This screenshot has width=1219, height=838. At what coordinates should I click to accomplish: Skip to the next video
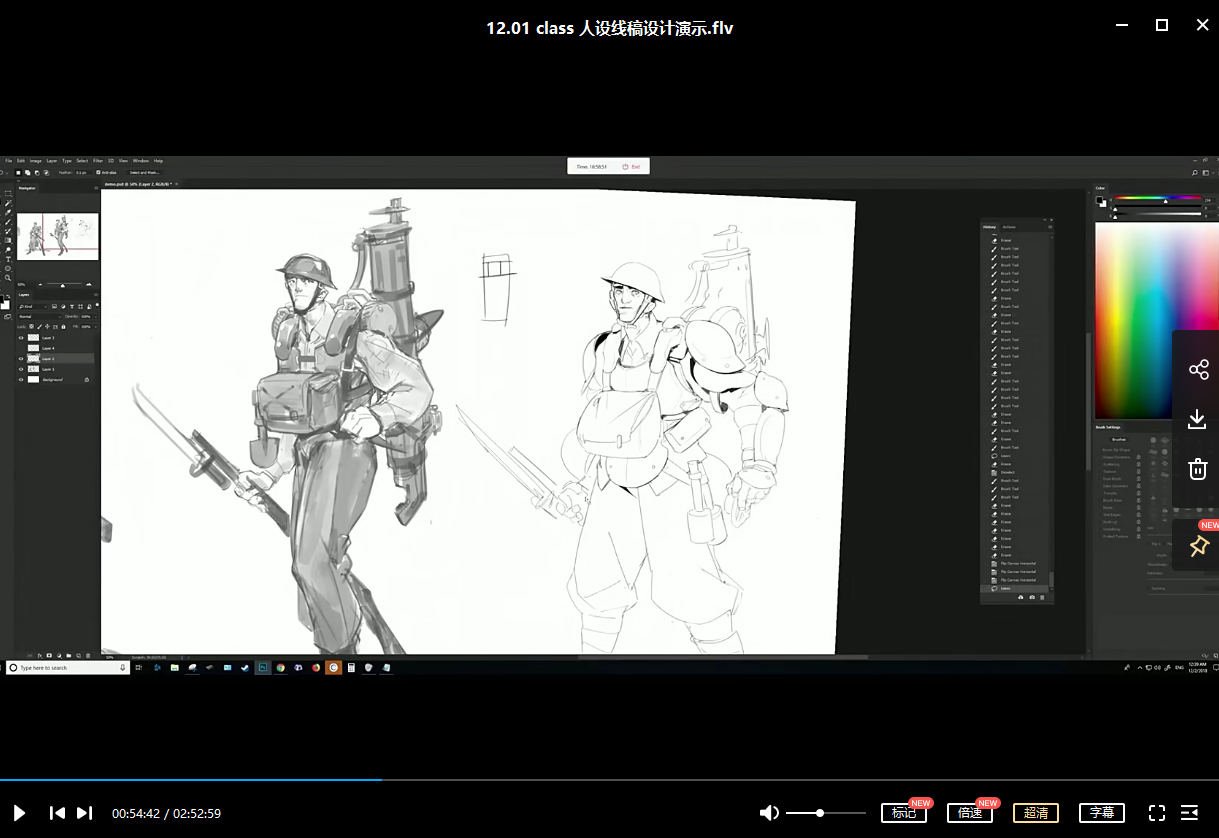pyautogui.click(x=85, y=813)
